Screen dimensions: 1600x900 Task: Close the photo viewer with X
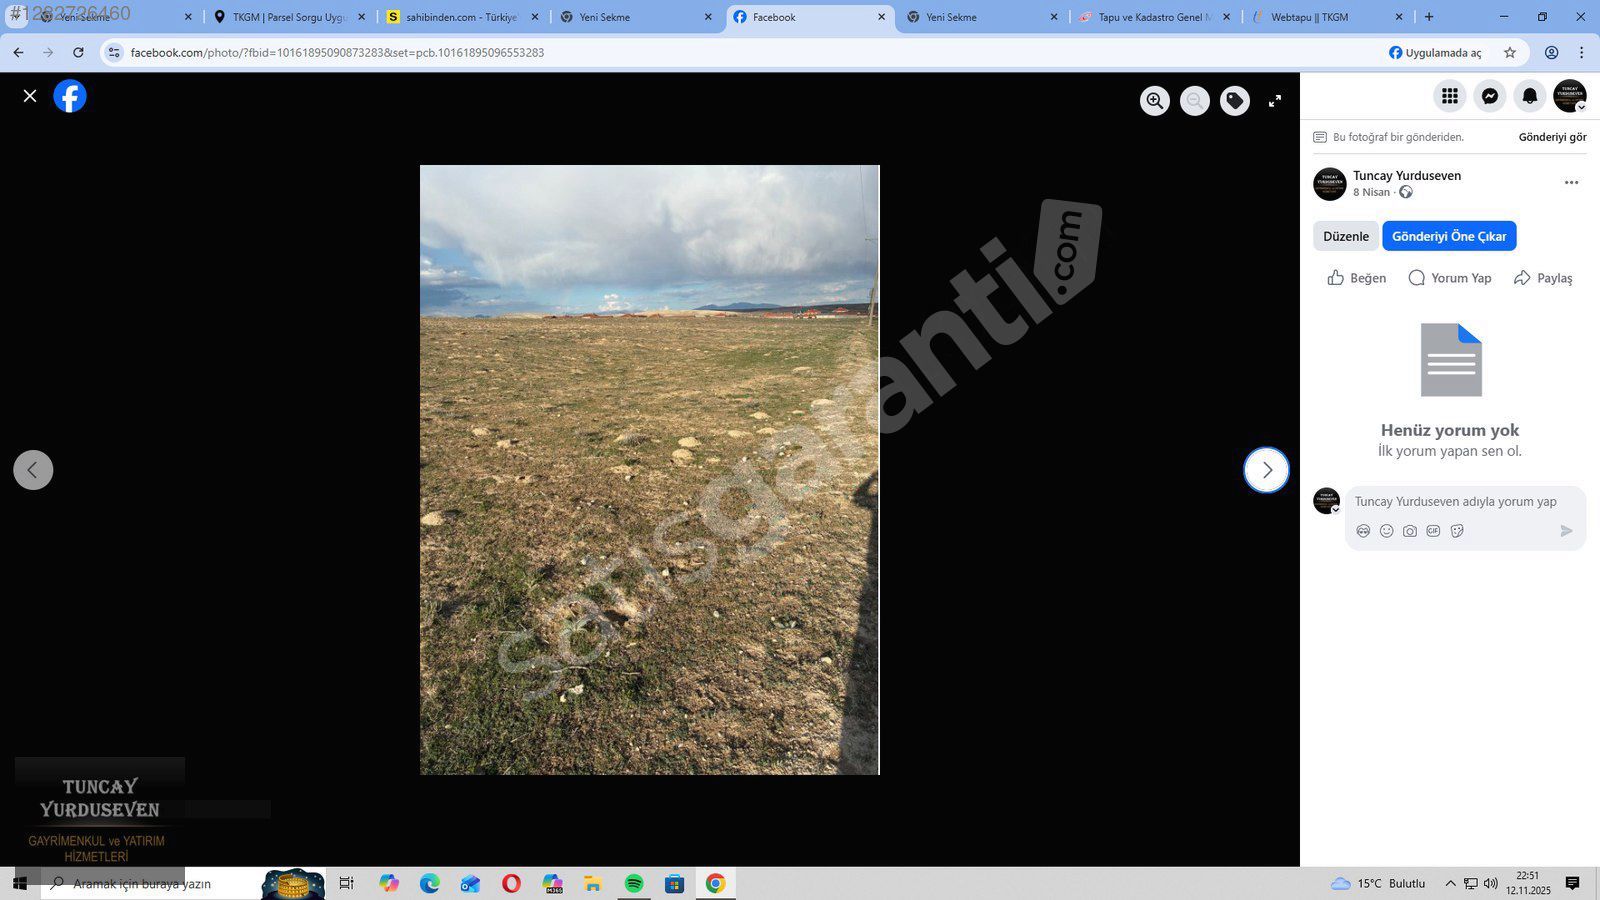[x=30, y=96]
